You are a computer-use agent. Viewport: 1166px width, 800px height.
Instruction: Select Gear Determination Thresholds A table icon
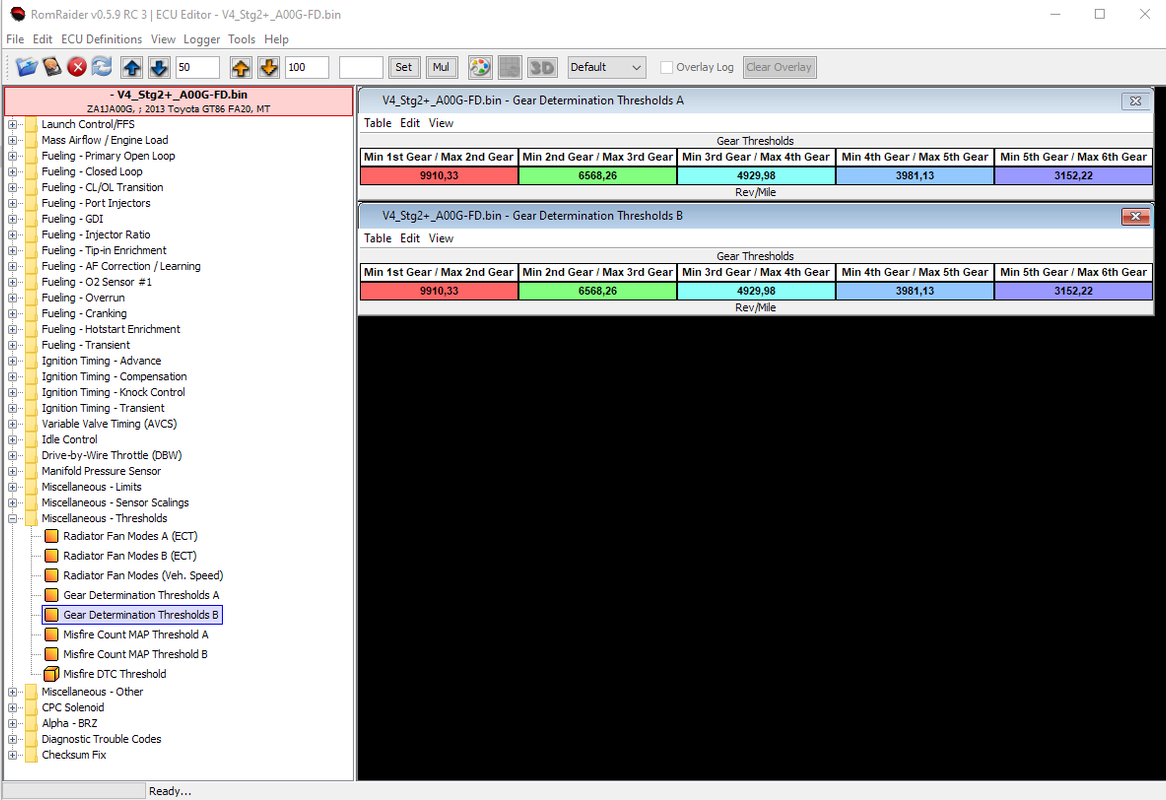51,595
